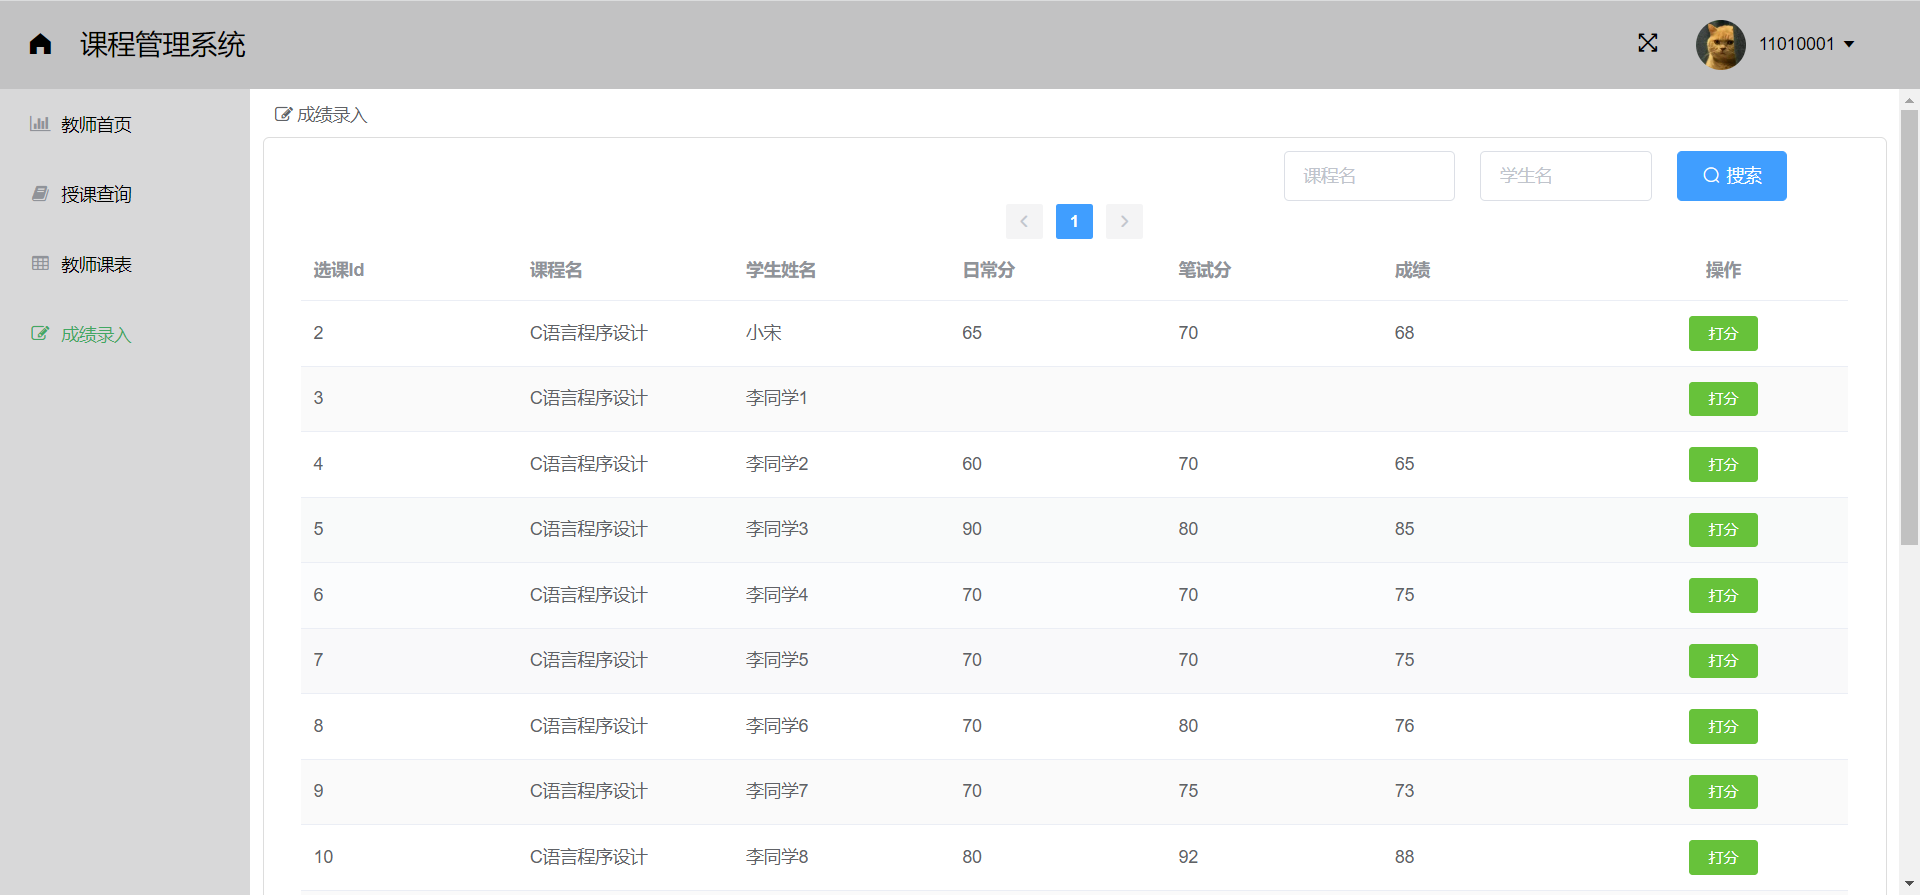The height and width of the screenshot is (895, 1920).
Task: Open 授课查询 in the sidebar
Action: [x=96, y=195]
